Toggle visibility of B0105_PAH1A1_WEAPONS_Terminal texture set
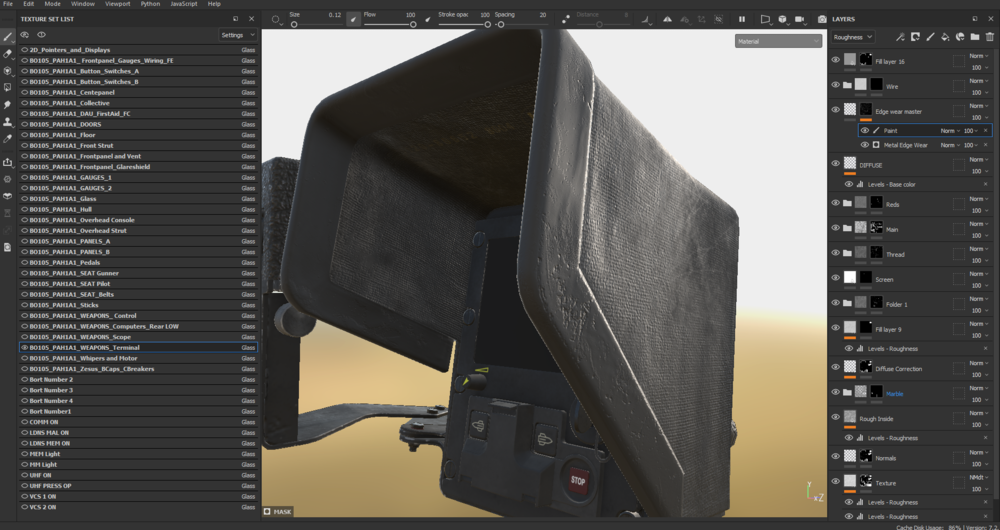Image resolution: width=1000 pixels, height=530 pixels. pos(25,348)
